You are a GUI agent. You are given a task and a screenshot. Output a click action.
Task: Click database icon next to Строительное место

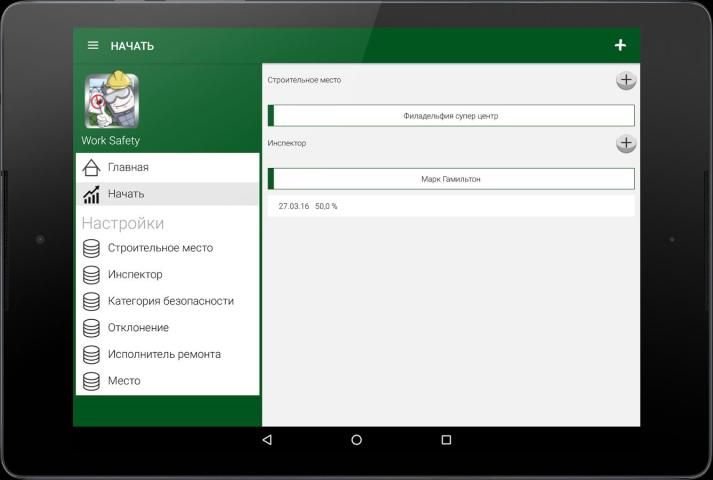[x=91, y=248]
